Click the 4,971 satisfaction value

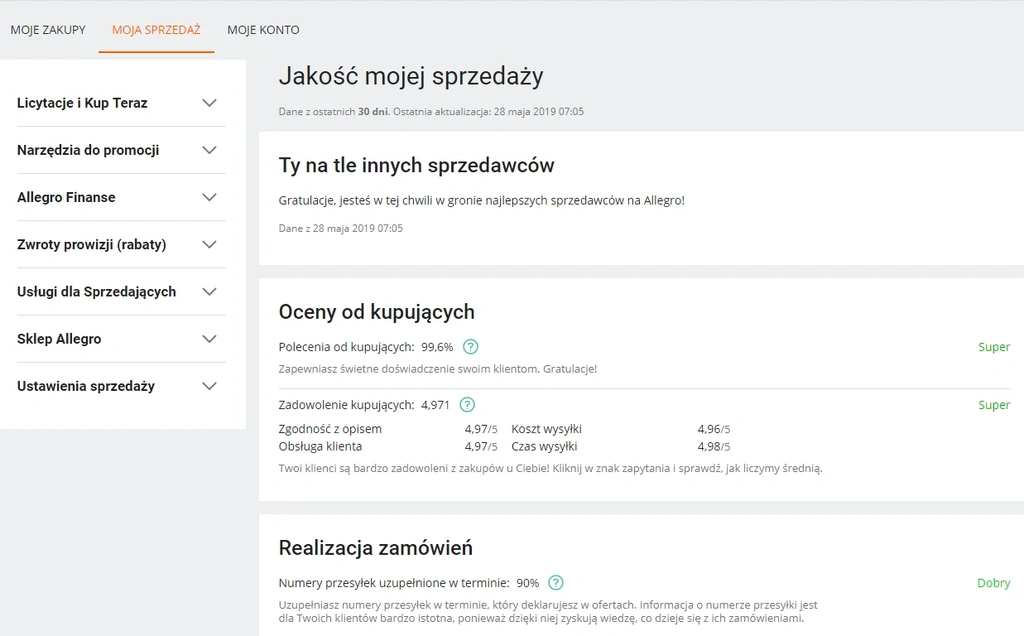click(436, 405)
